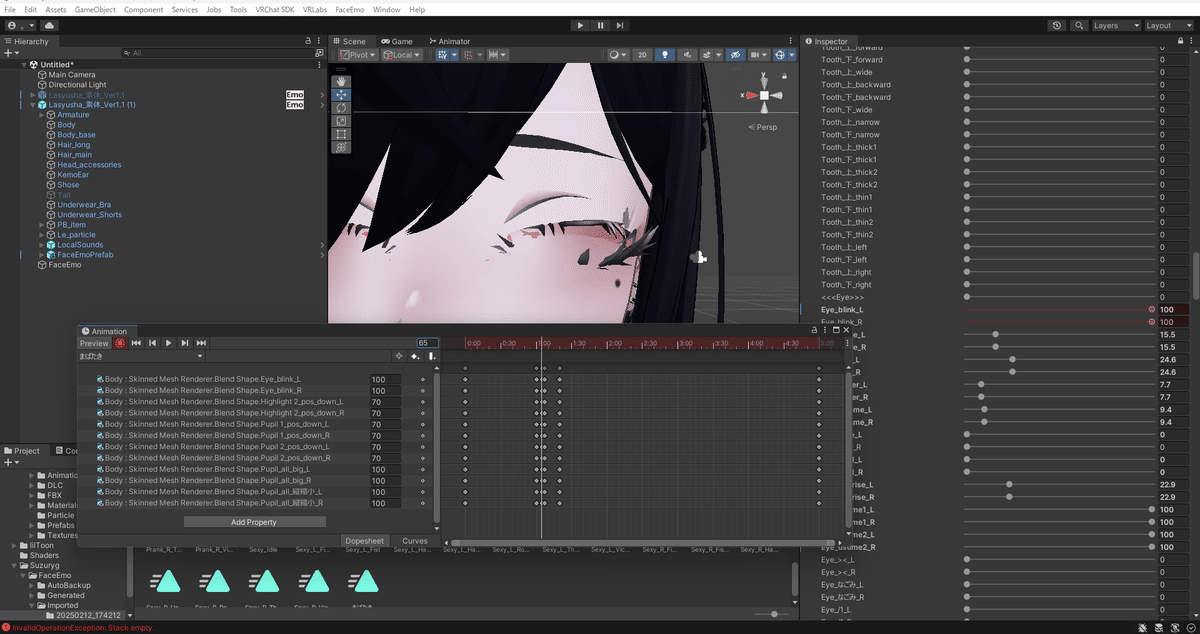Go to previous keyframe in Animation window
The width and height of the screenshot is (1200, 634).
pos(152,343)
